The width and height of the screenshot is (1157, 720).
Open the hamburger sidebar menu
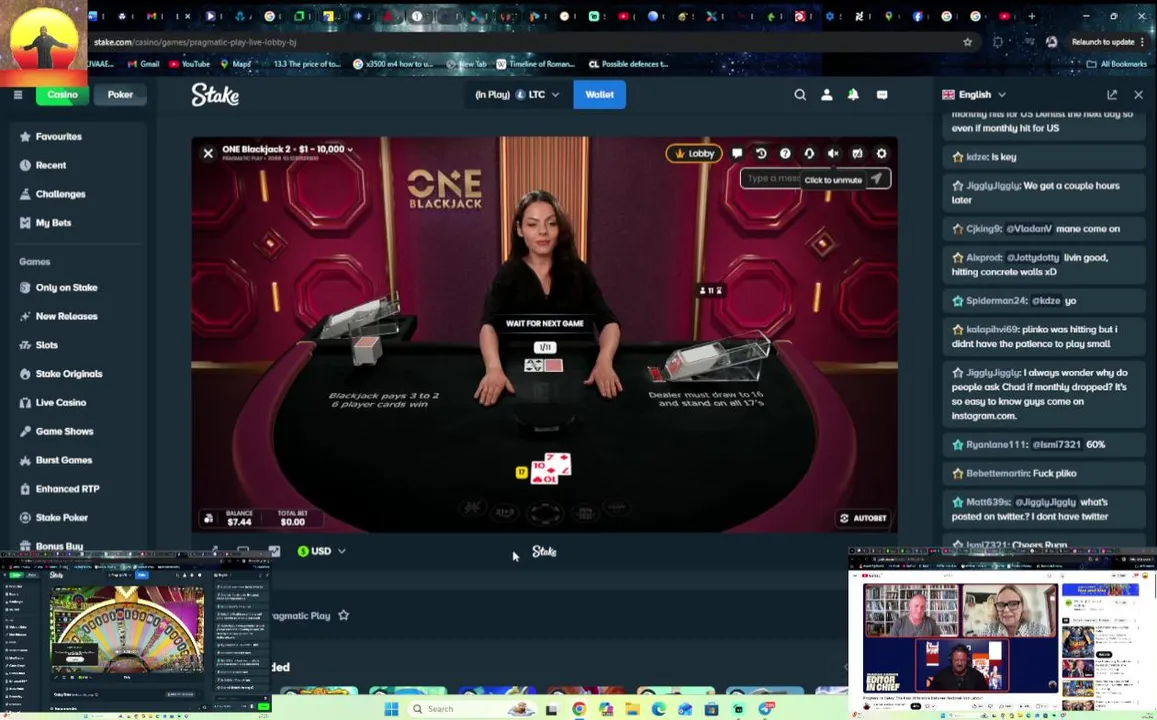tap(18, 94)
